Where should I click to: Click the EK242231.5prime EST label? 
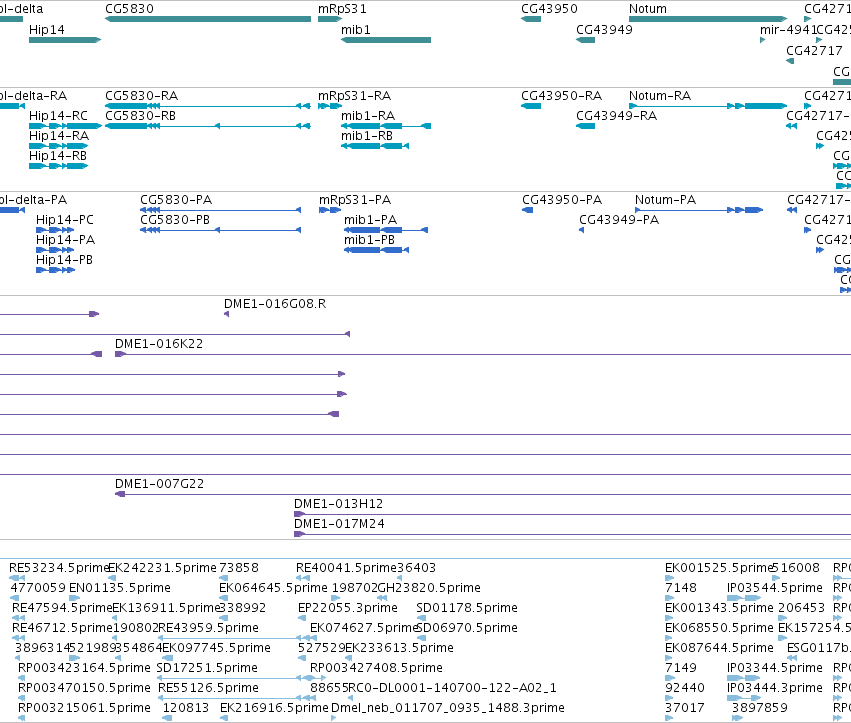pyautogui.click(x=162, y=568)
